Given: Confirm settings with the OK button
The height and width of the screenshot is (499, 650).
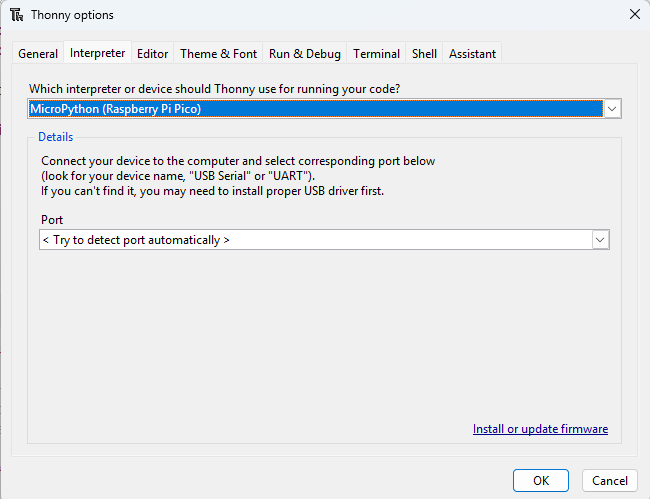Looking at the screenshot, I should point(541,480).
